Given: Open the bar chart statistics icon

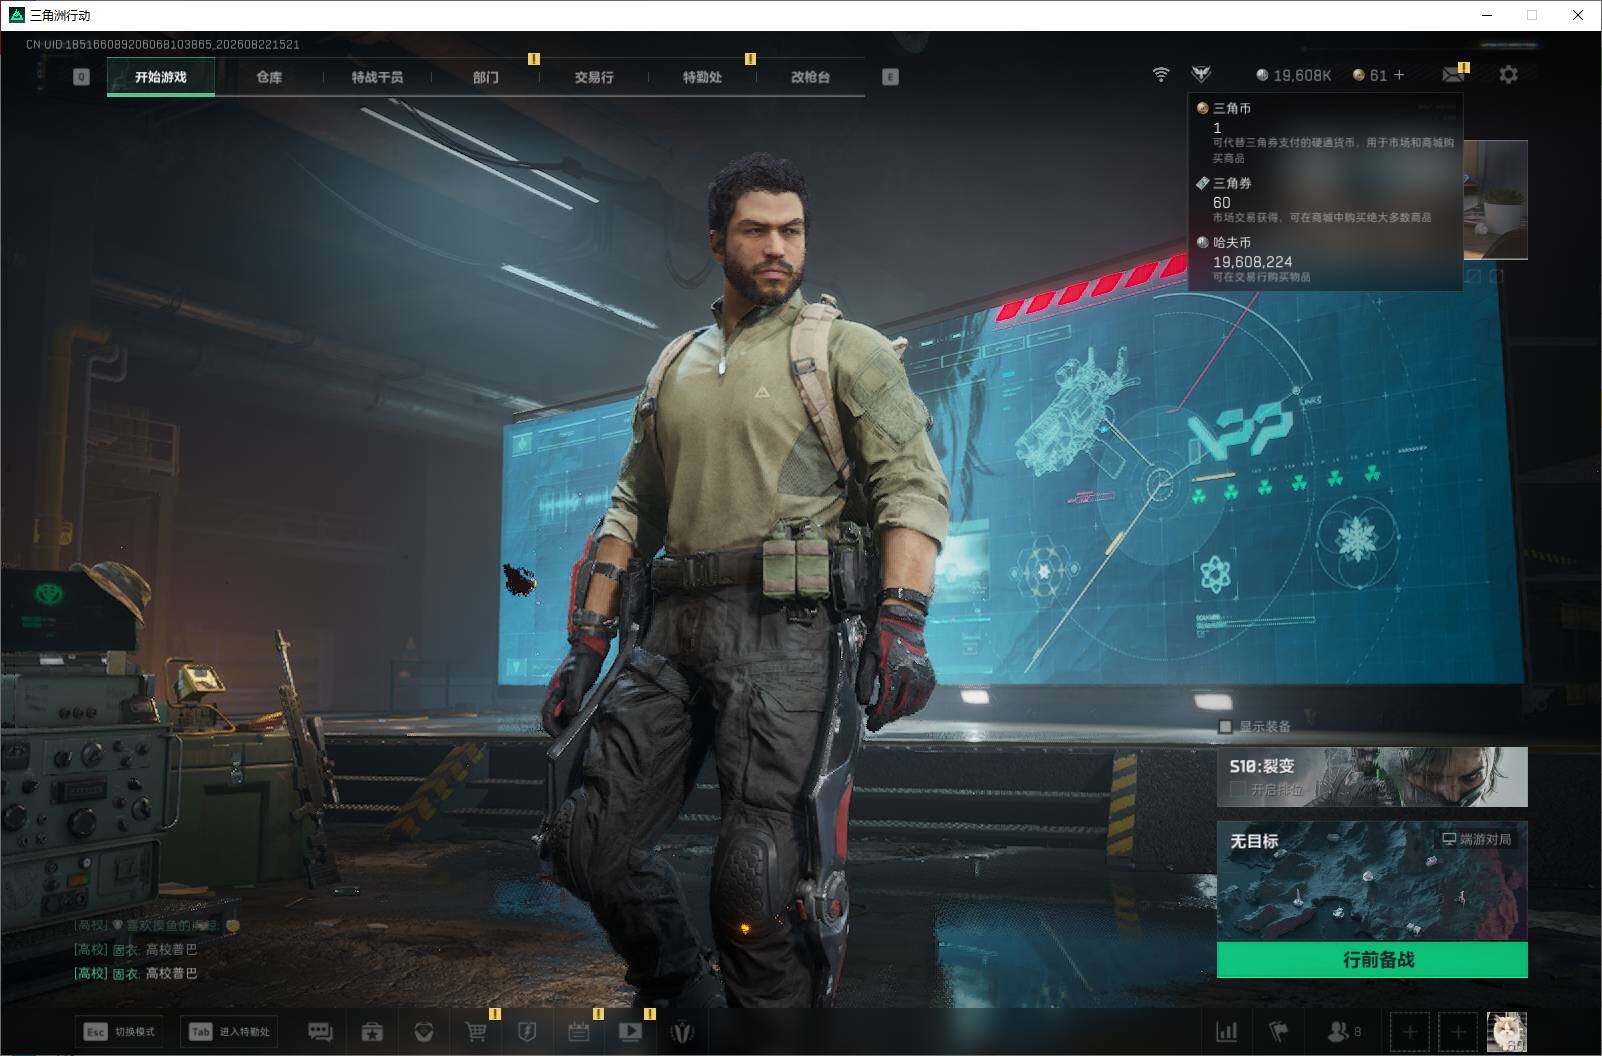Looking at the screenshot, I should (x=1226, y=1031).
